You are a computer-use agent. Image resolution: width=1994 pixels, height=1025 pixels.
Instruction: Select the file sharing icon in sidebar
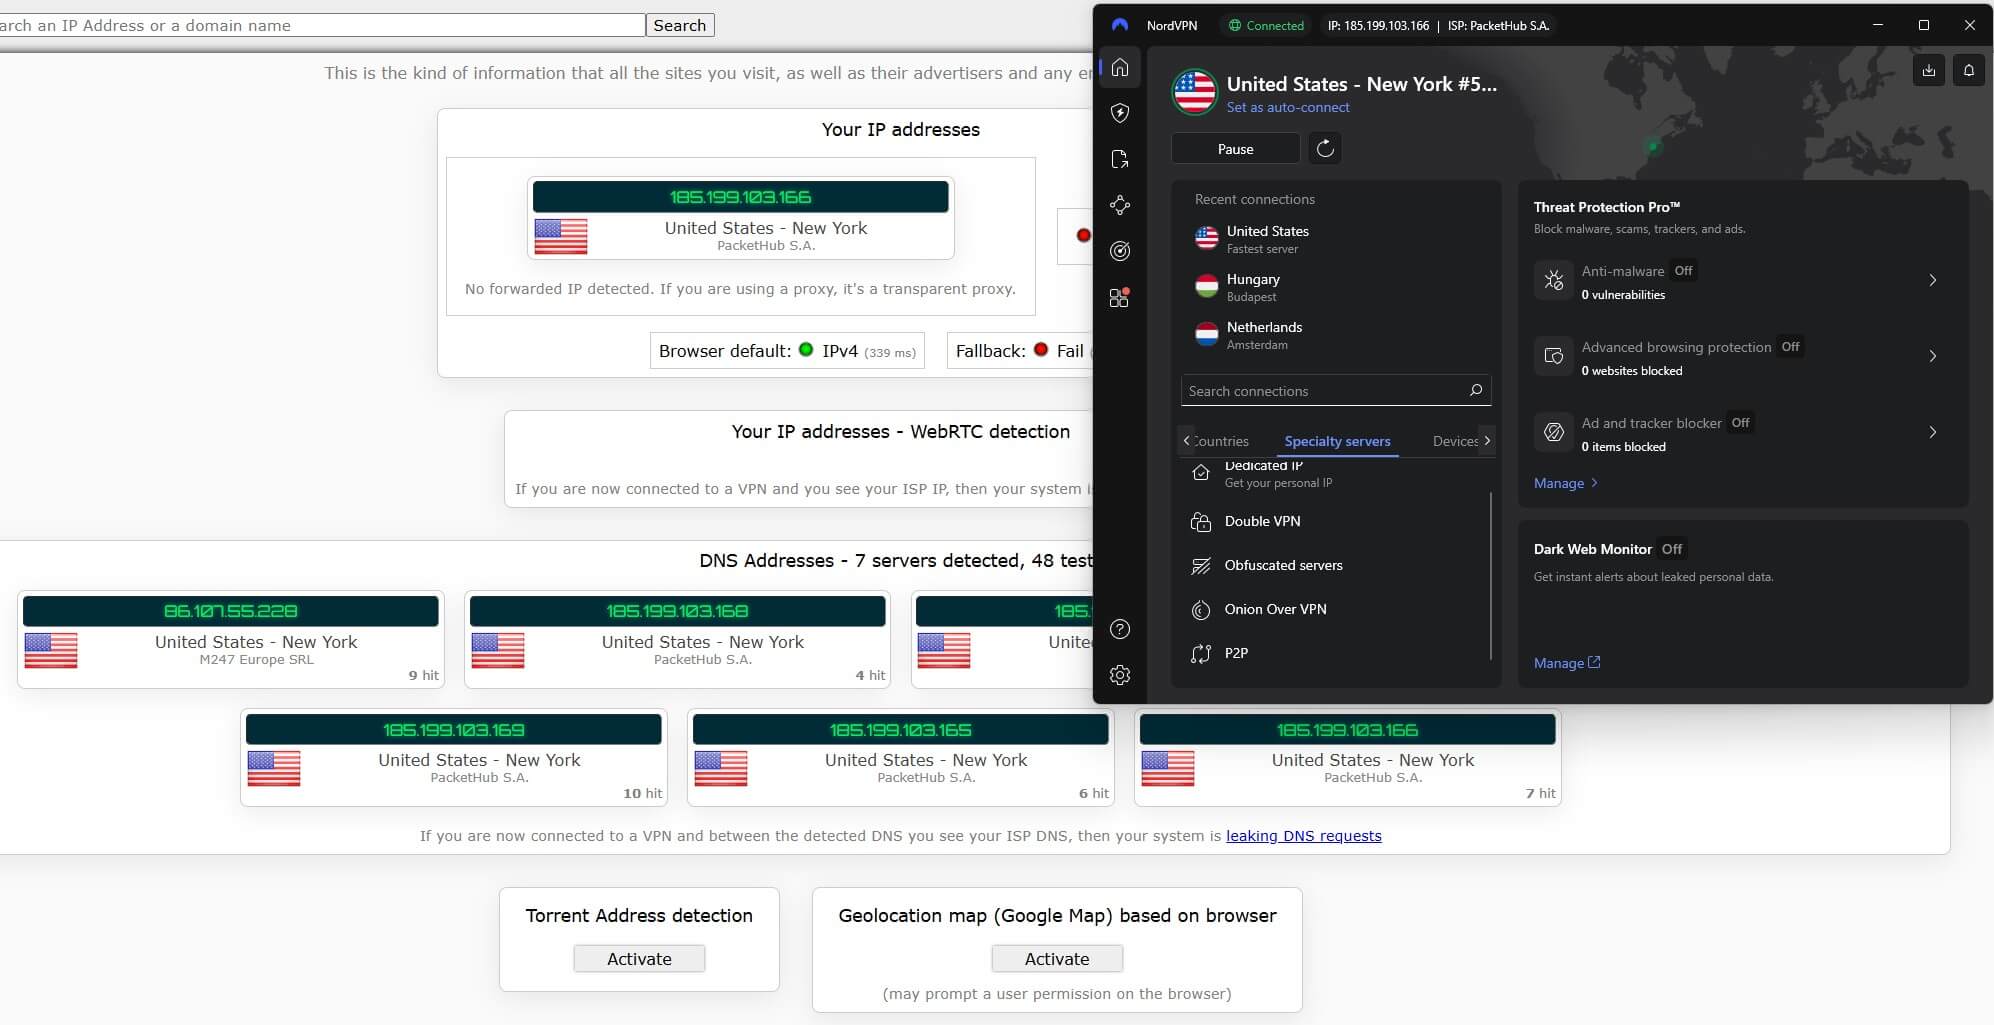pos(1120,159)
